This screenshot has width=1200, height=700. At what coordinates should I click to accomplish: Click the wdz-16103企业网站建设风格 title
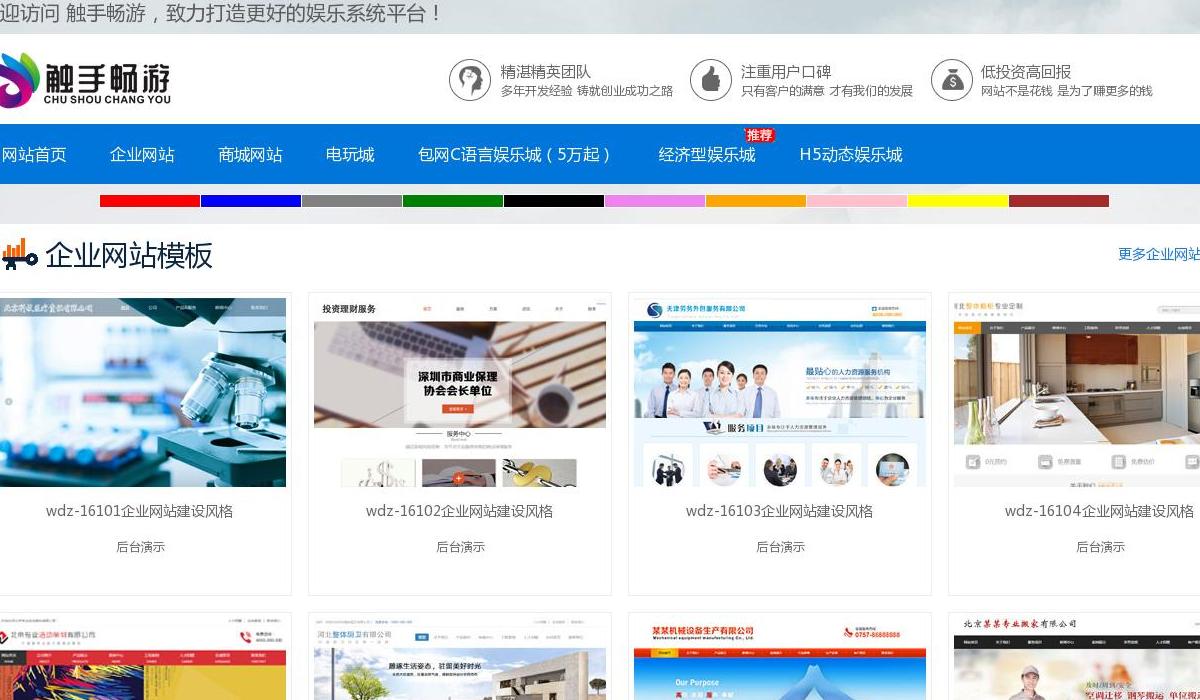pos(779,511)
